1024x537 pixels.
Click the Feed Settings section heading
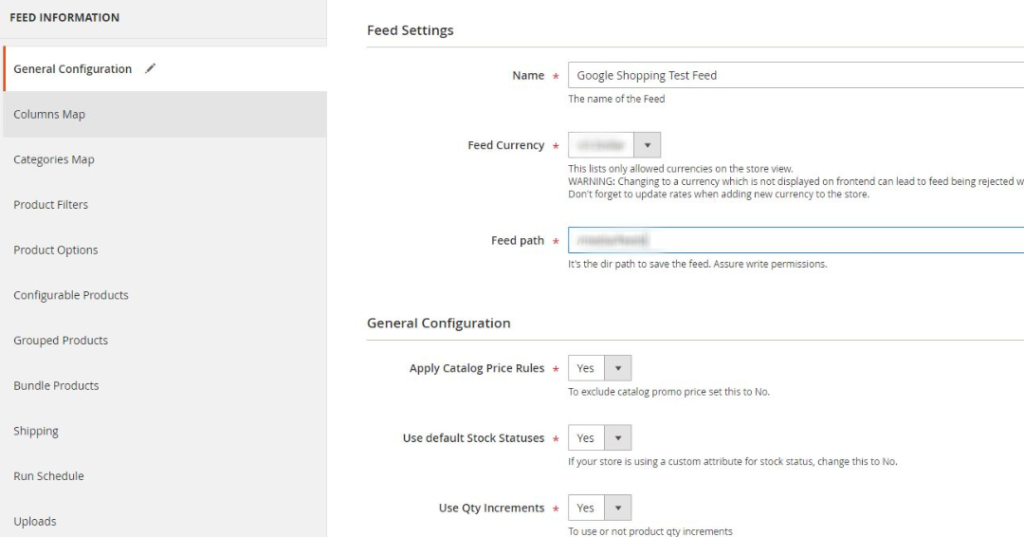410,30
